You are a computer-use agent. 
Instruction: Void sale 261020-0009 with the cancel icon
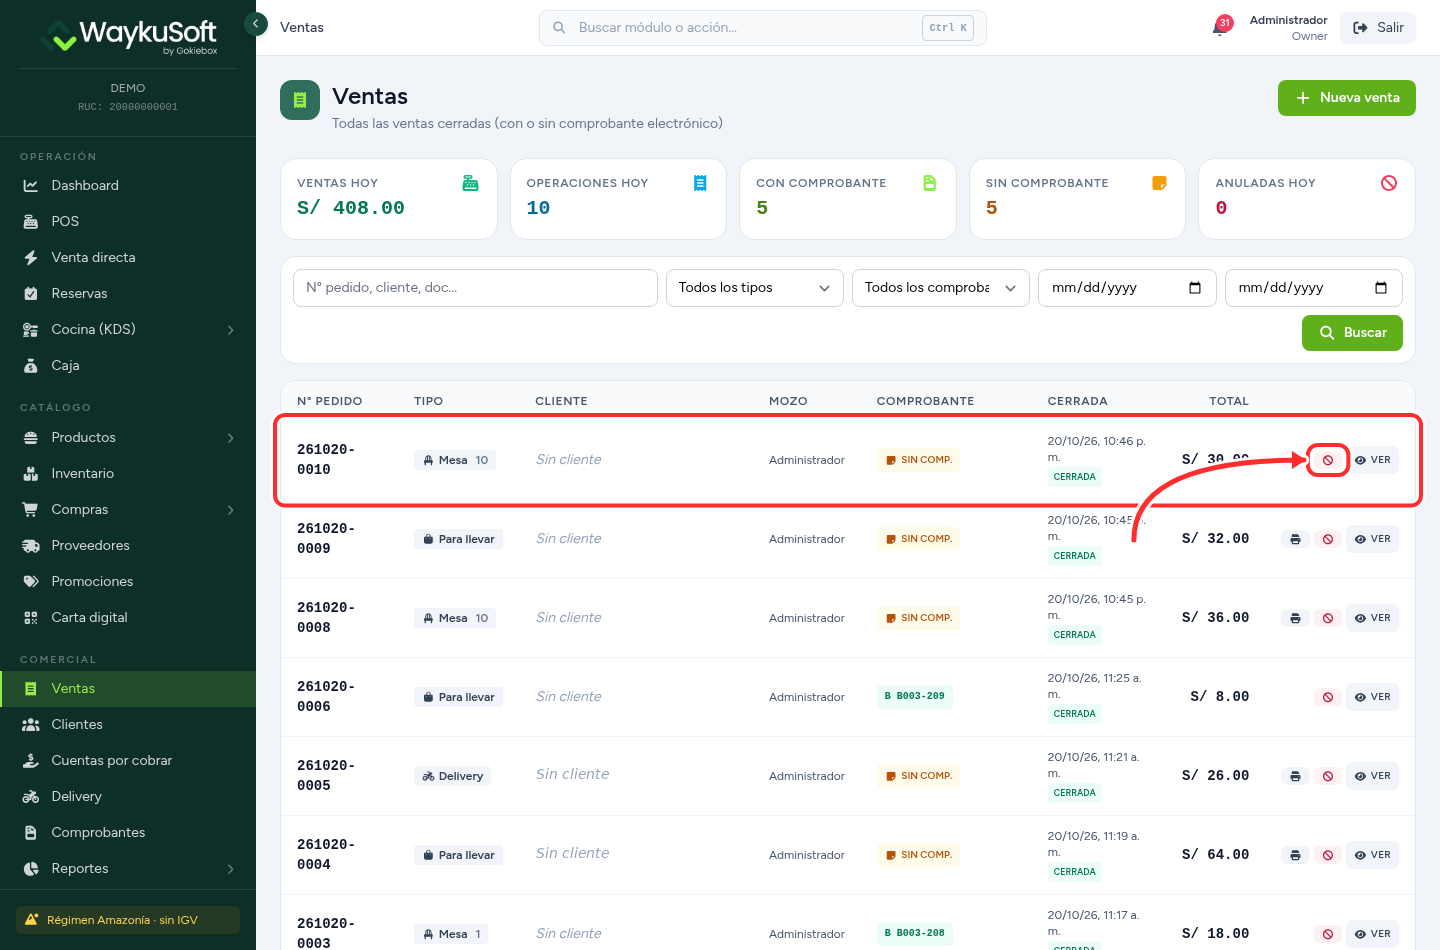(1328, 539)
